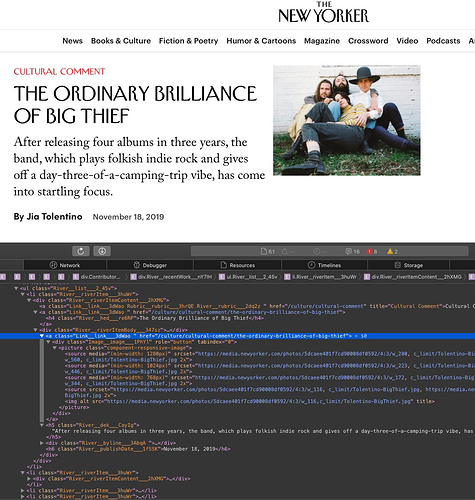Screen dimensions: 475x500
Task: Open the Debugger tab
Action: coord(150,265)
